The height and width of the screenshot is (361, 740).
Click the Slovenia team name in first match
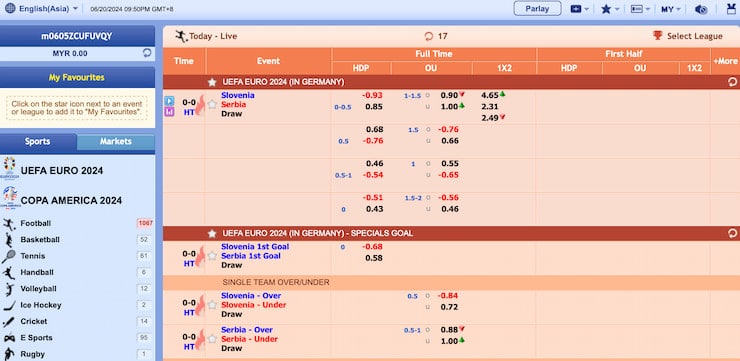pos(238,95)
